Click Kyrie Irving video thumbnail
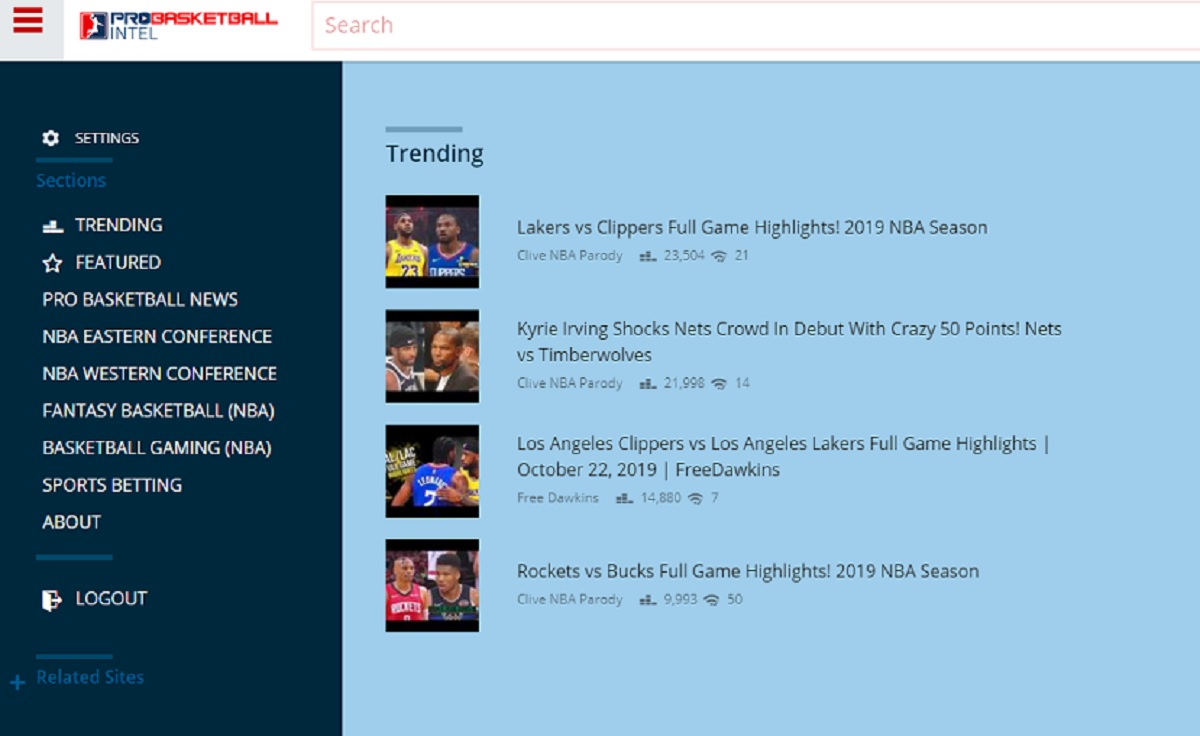The image size is (1200, 736). (432, 356)
